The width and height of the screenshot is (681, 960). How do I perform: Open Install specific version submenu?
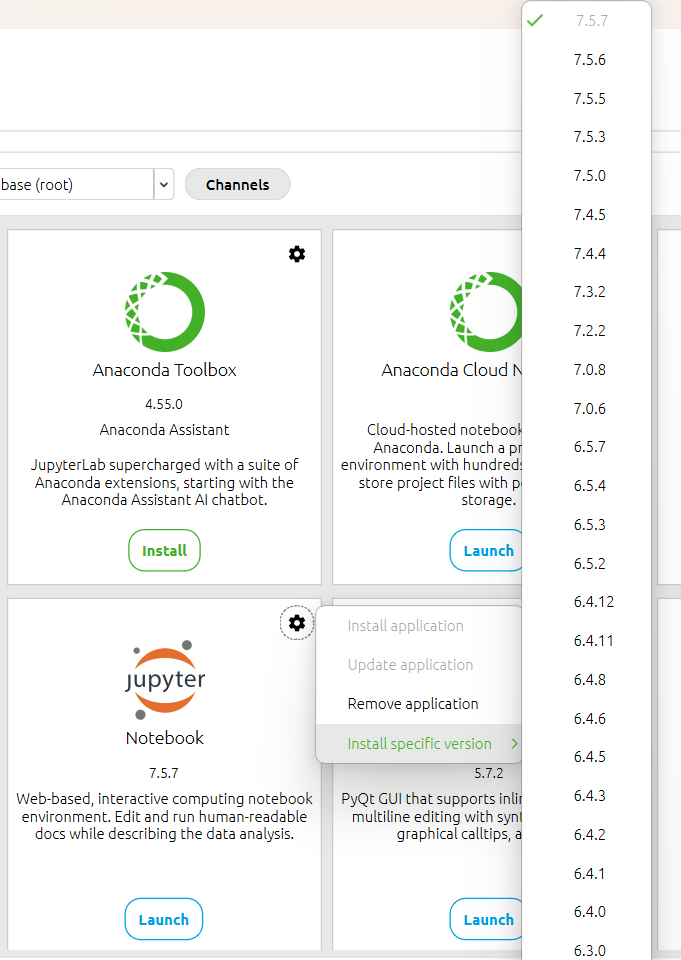[x=419, y=743]
